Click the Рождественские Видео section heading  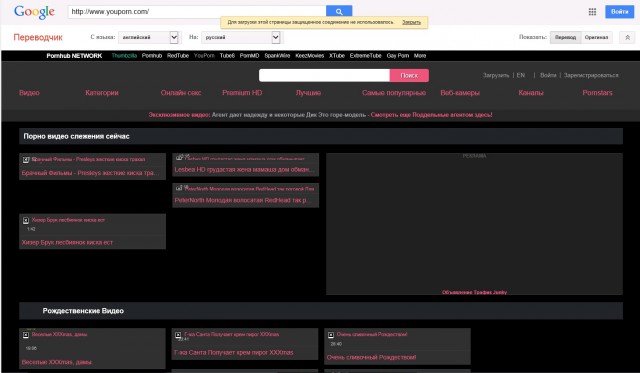(83, 311)
